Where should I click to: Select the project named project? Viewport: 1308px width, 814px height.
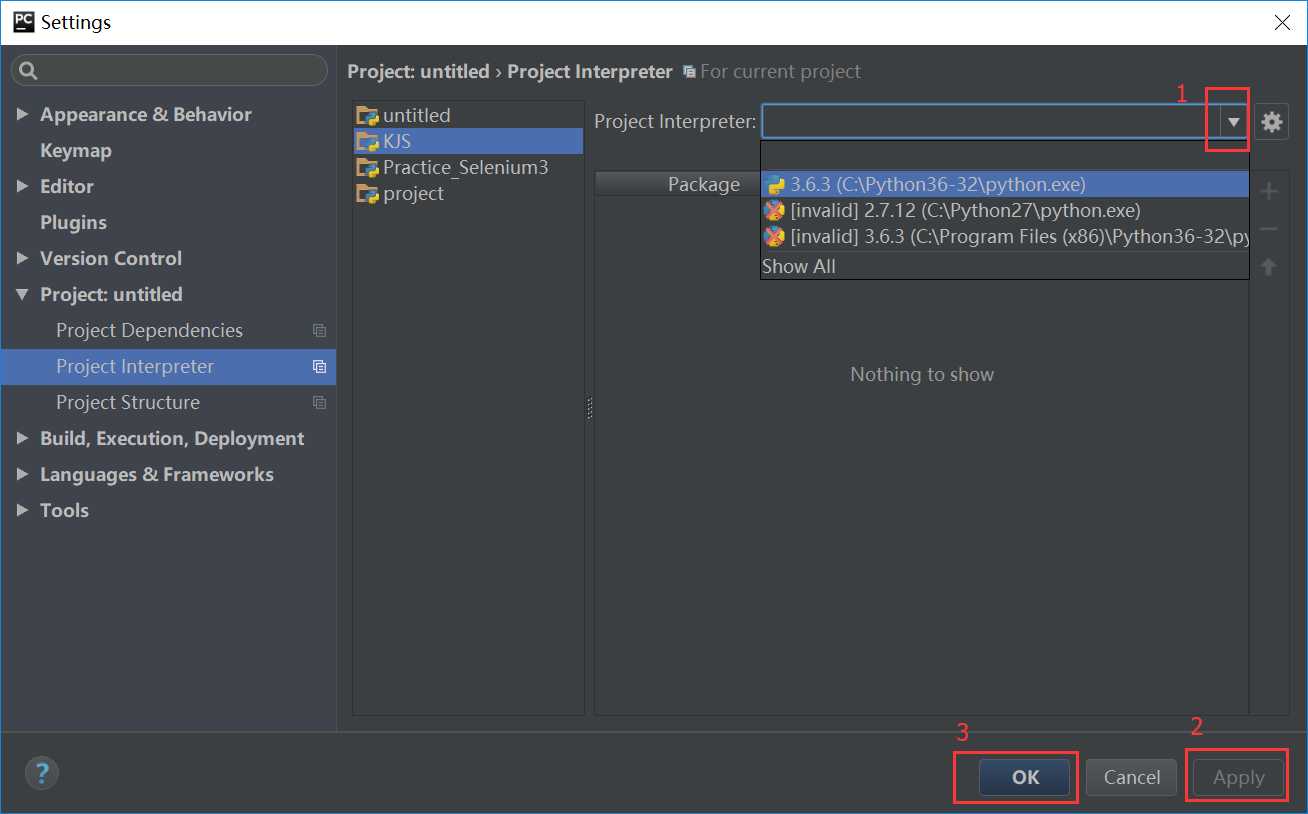coord(413,193)
